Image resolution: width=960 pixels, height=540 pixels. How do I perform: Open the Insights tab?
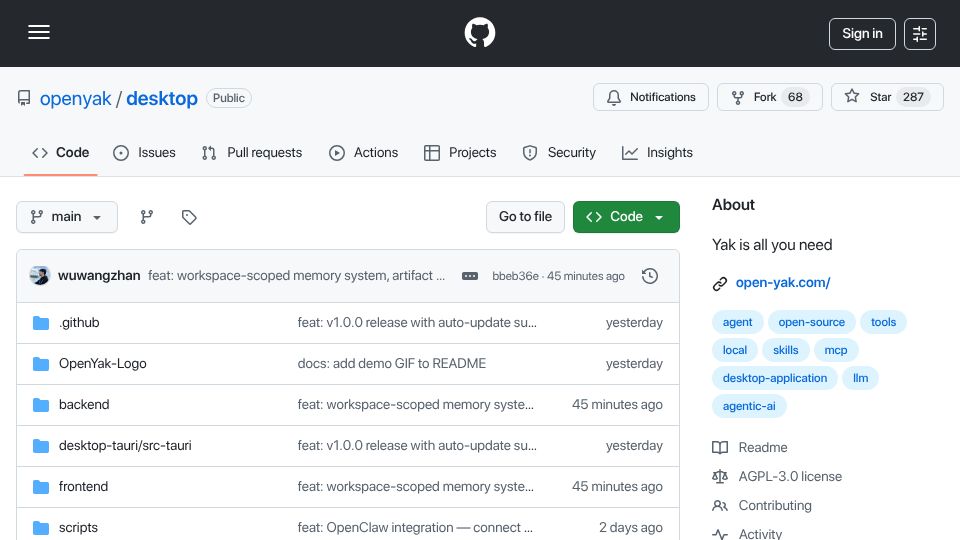point(657,153)
